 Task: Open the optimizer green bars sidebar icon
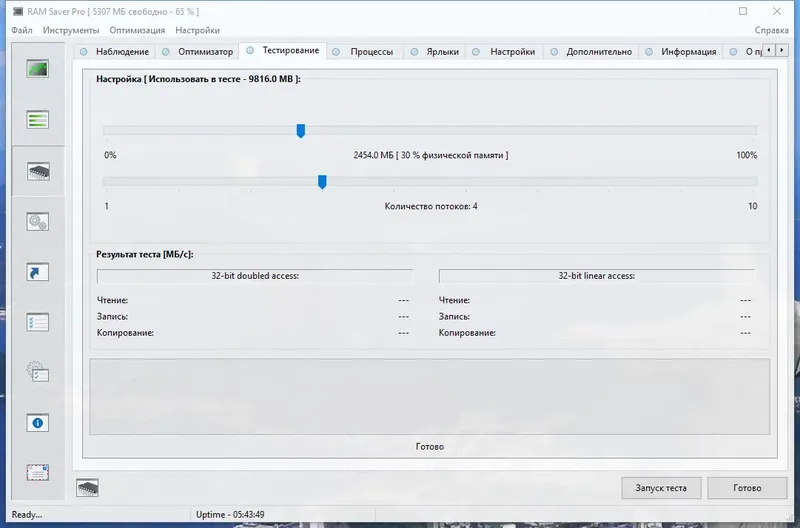click(38, 120)
